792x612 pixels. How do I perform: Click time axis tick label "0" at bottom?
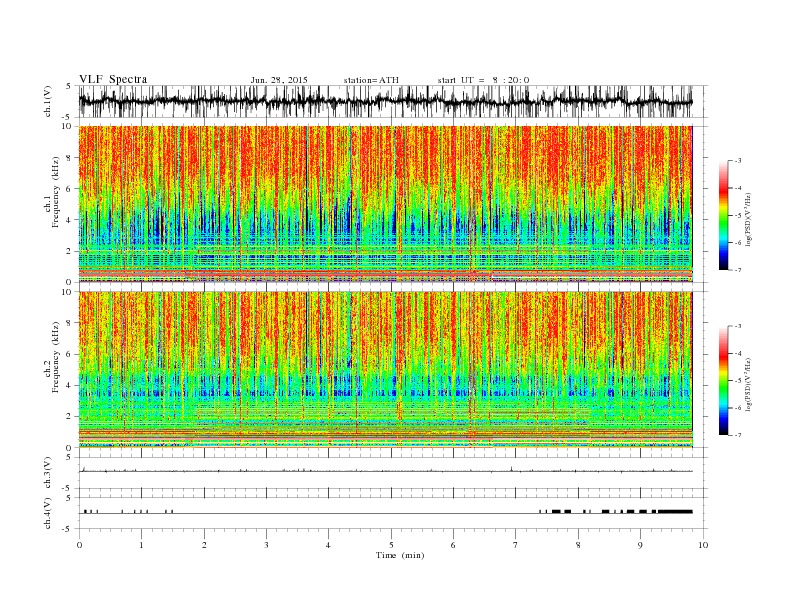click(79, 545)
